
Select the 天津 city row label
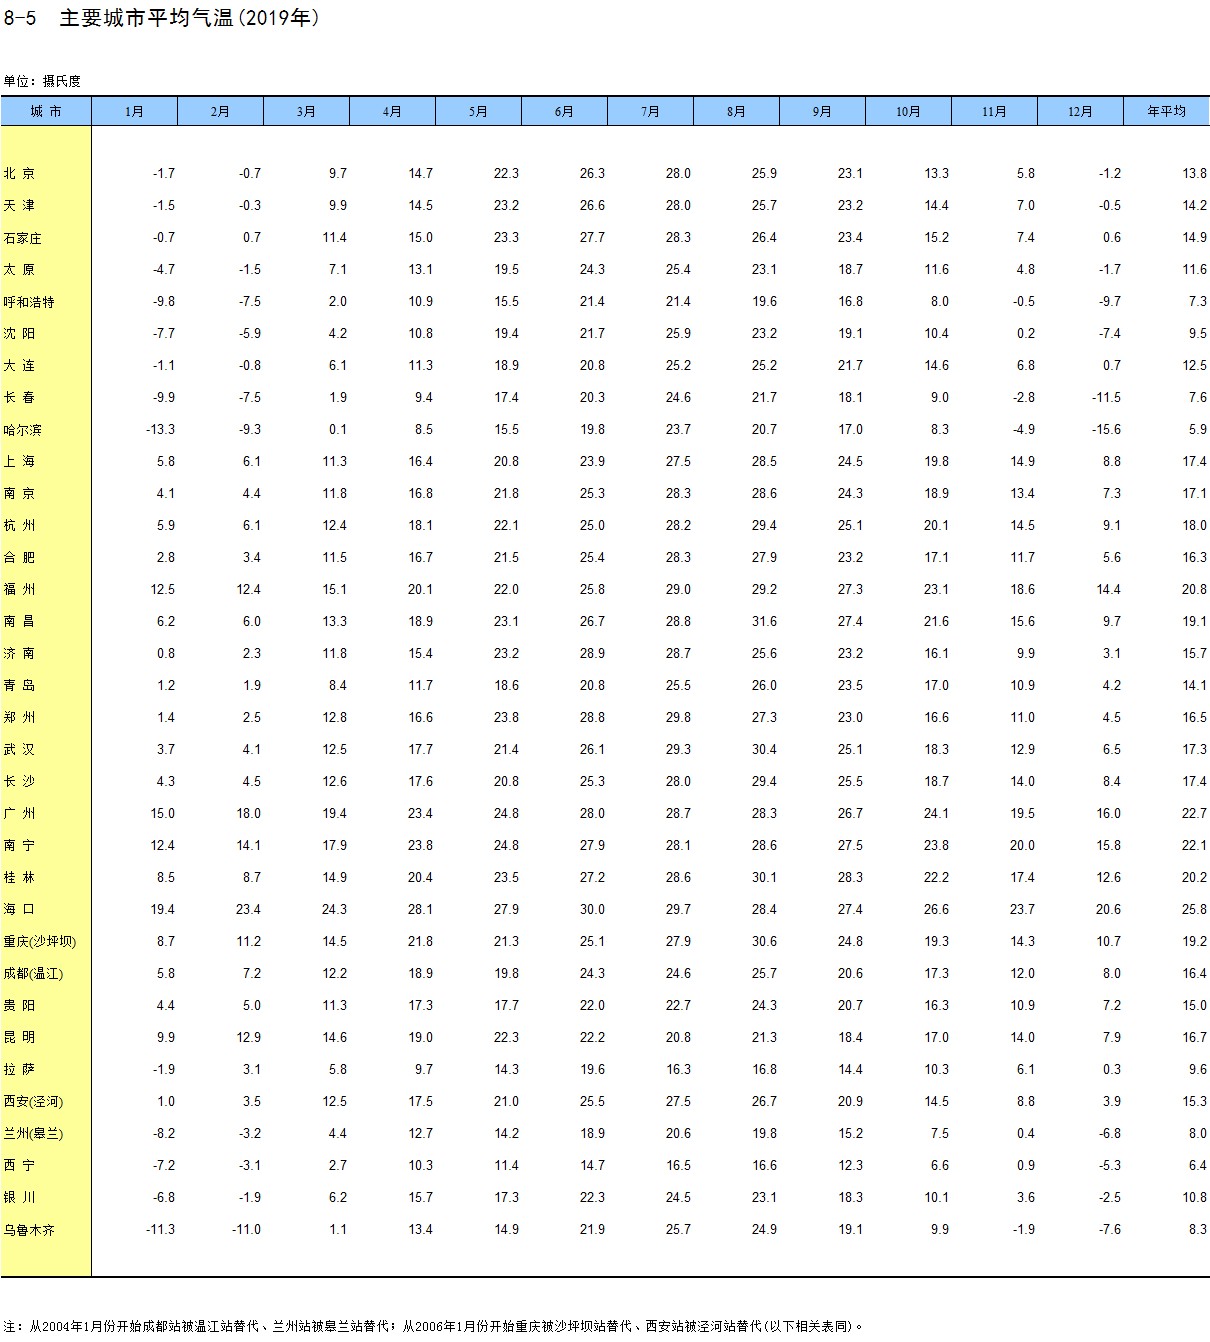tap(19, 205)
